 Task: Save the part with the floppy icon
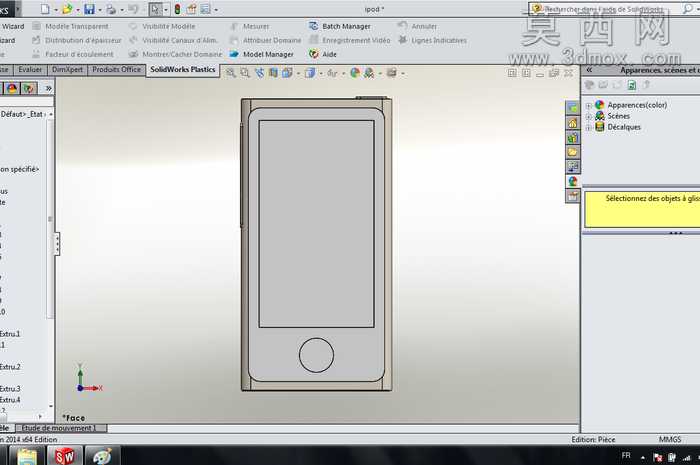(x=89, y=9)
